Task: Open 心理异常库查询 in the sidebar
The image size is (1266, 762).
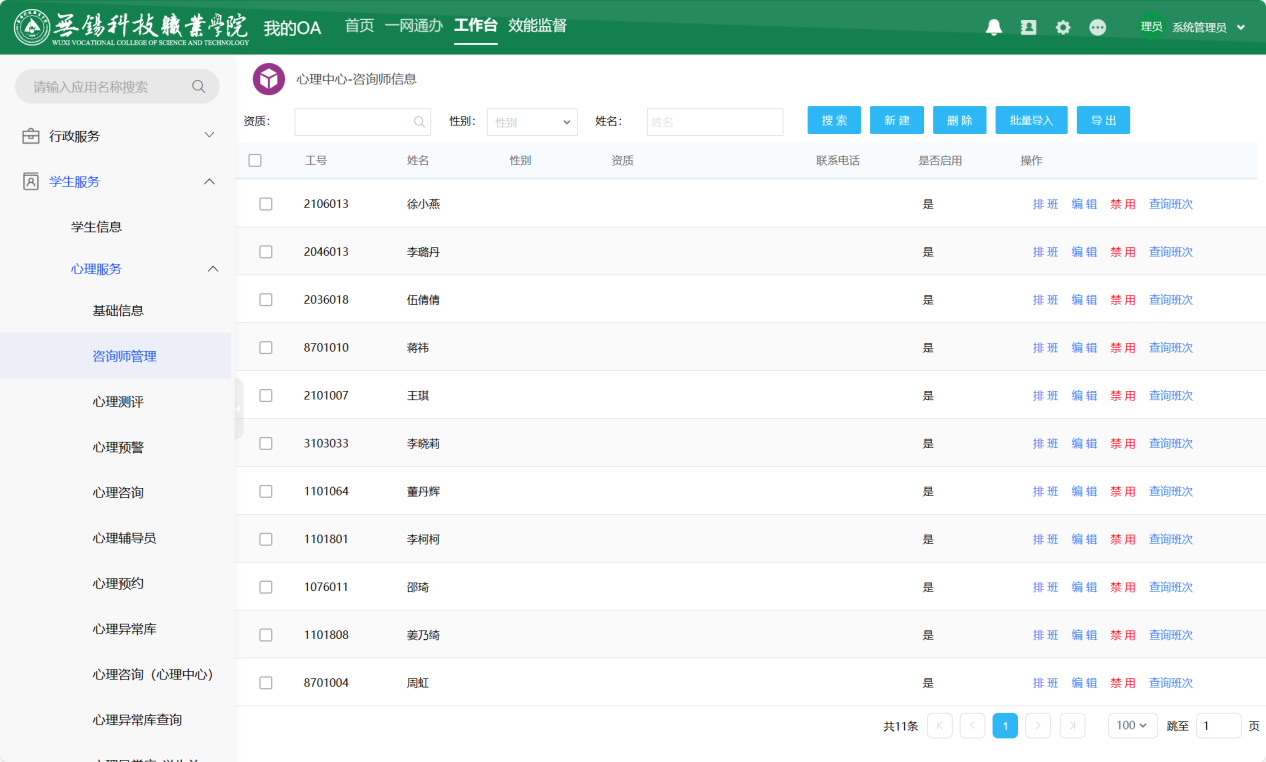Action: click(x=137, y=720)
